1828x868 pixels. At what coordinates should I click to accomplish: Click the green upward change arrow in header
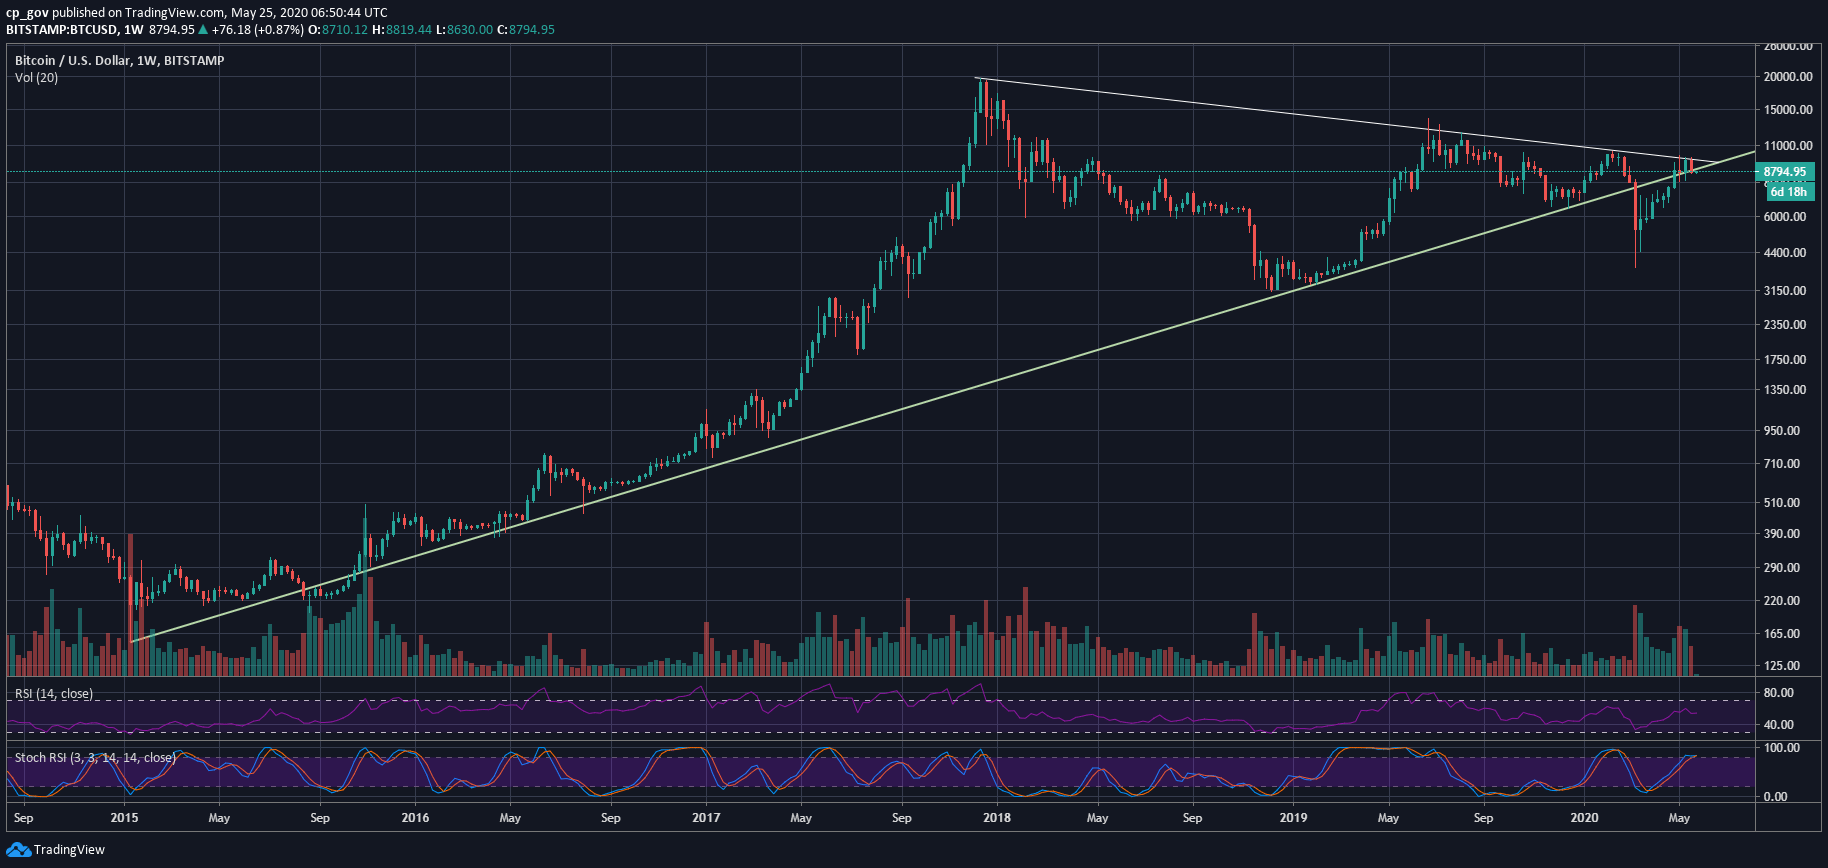coord(203,30)
